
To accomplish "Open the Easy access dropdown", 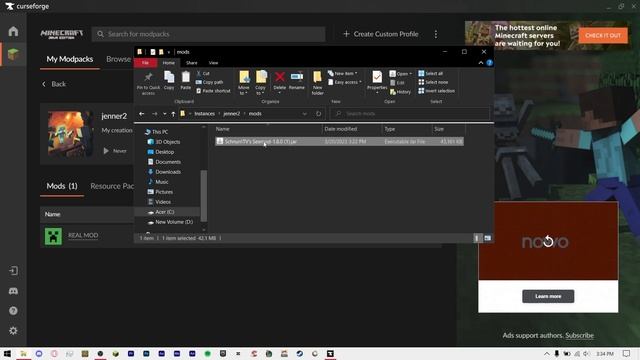I will 345,82.
